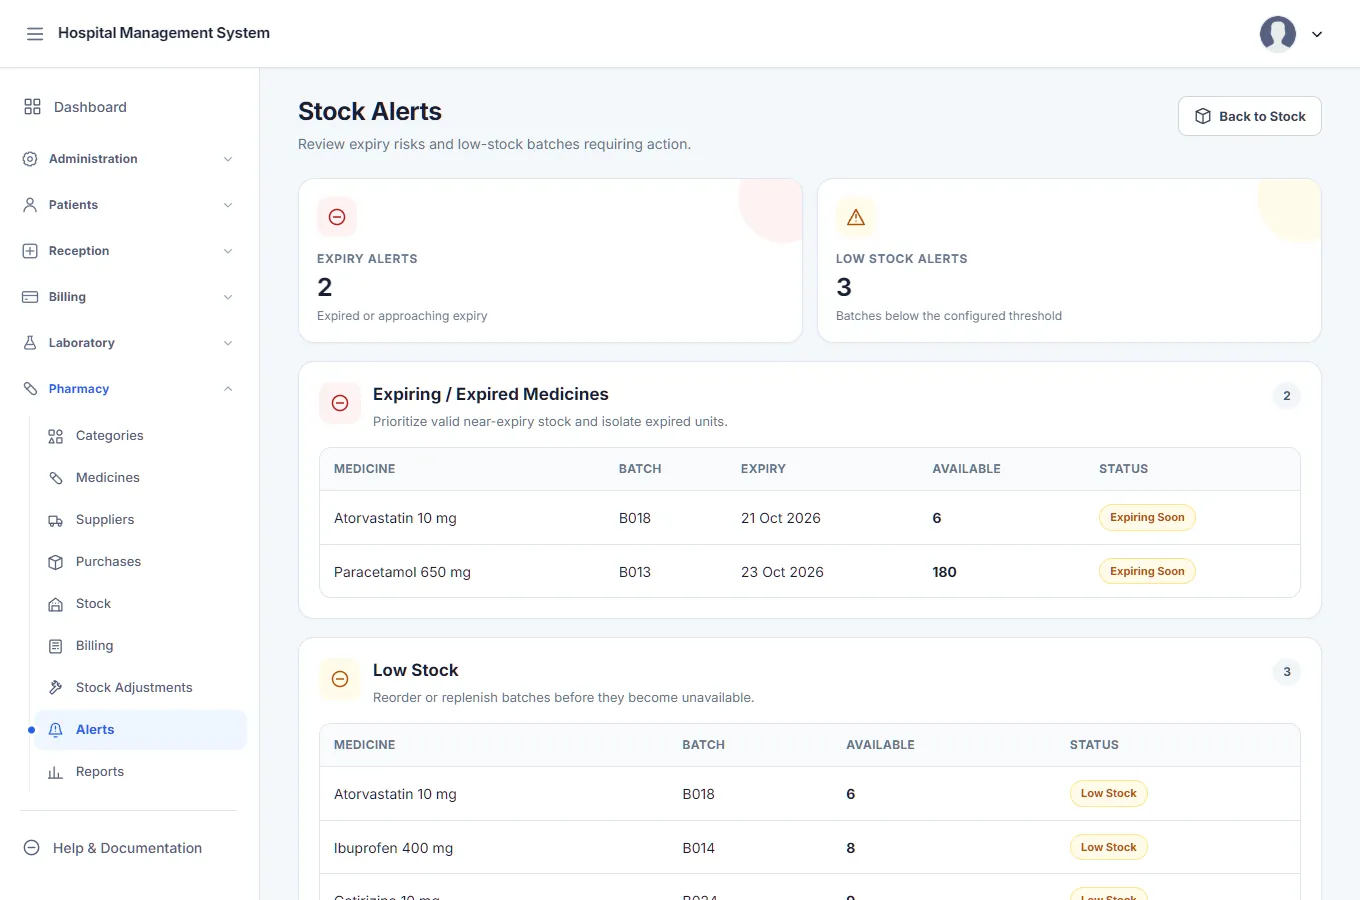The height and width of the screenshot is (900, 1360).
Task: Expand the Laboratory chevron
Action: click(228, 343)
